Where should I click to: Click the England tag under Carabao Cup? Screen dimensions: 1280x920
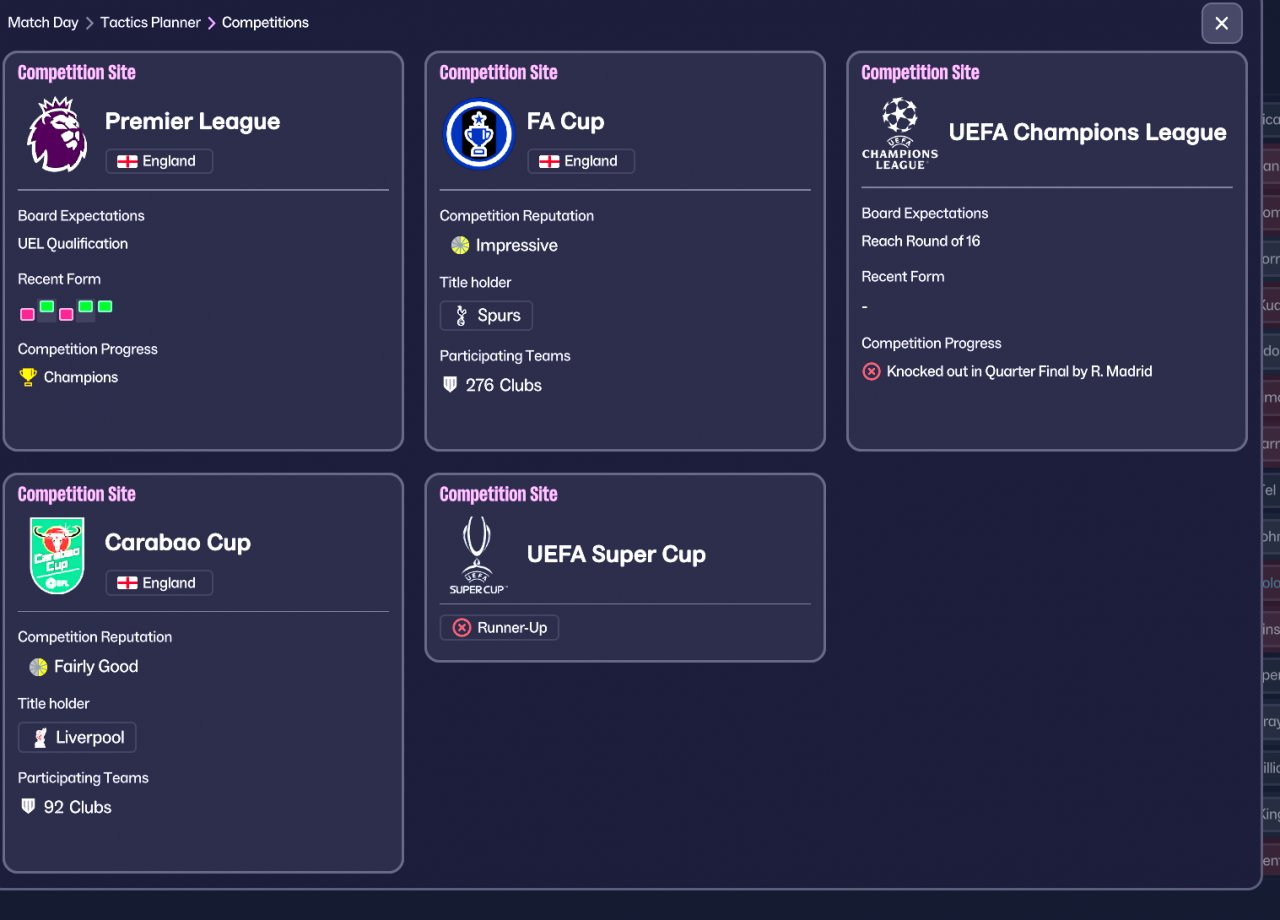coord(158,583)
